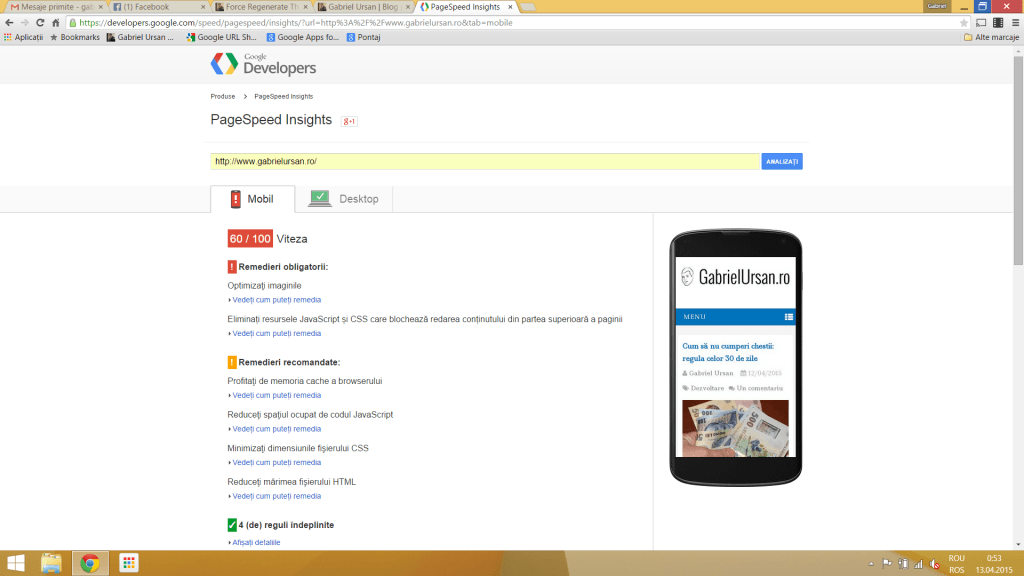The width and height of the screenshot is (1024, 576).
Task: Click the Gabriel profile button in title bar
Action: (936, 6)
